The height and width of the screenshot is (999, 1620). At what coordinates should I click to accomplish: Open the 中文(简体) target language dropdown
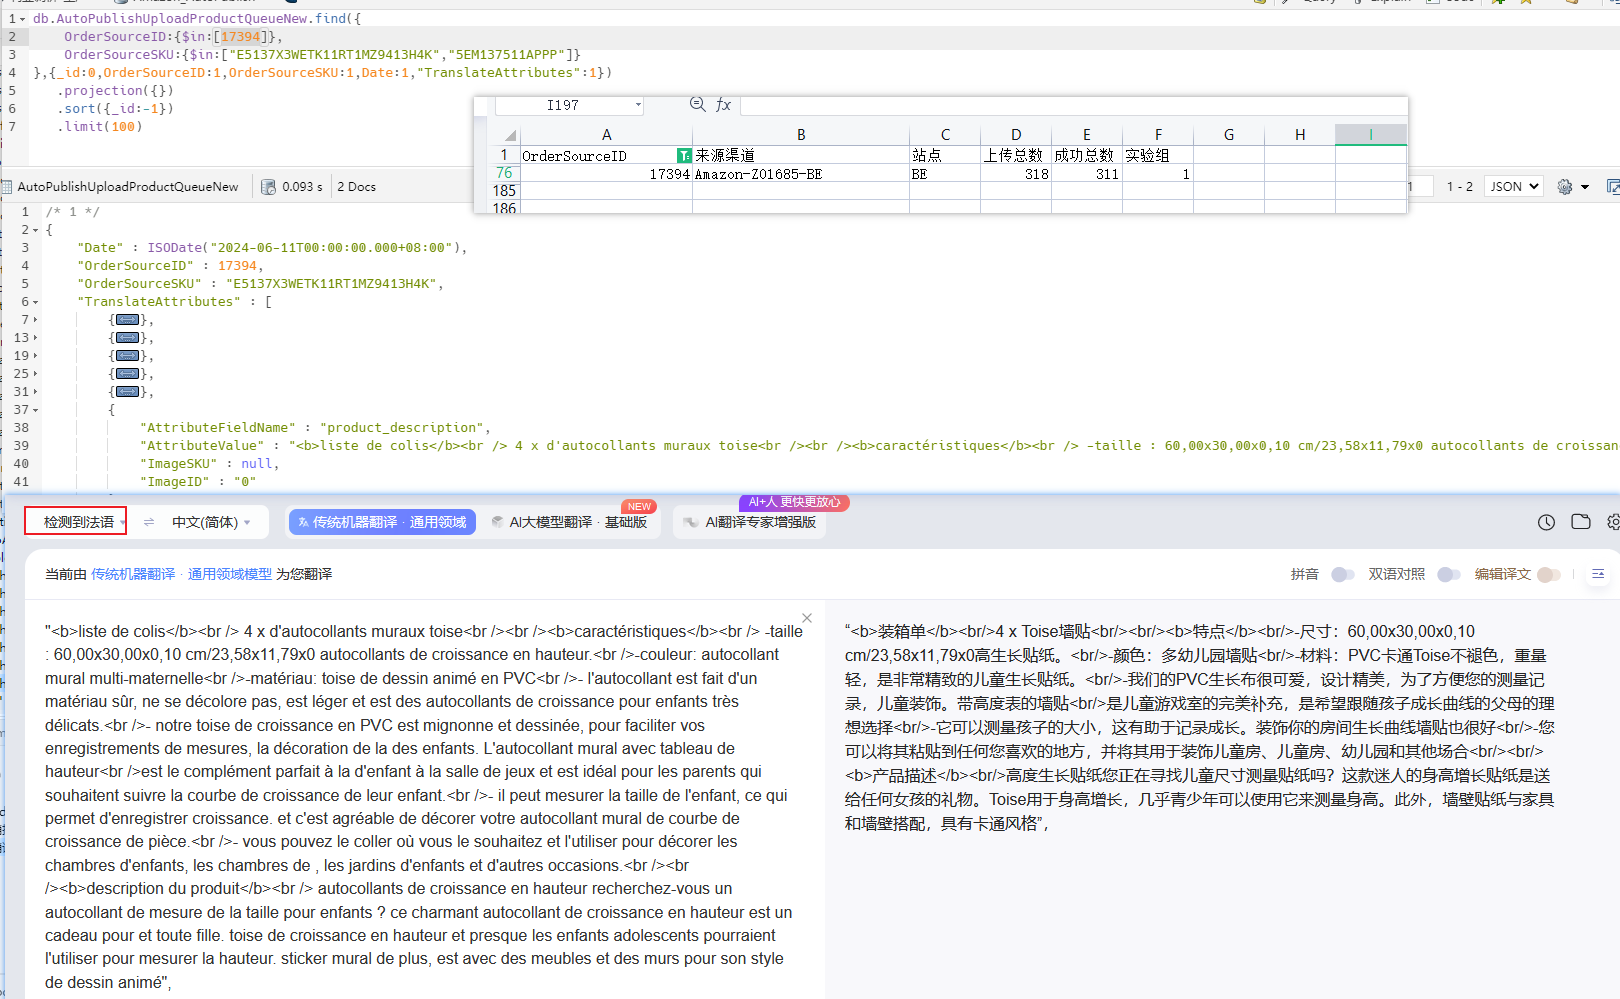[210, 522]
